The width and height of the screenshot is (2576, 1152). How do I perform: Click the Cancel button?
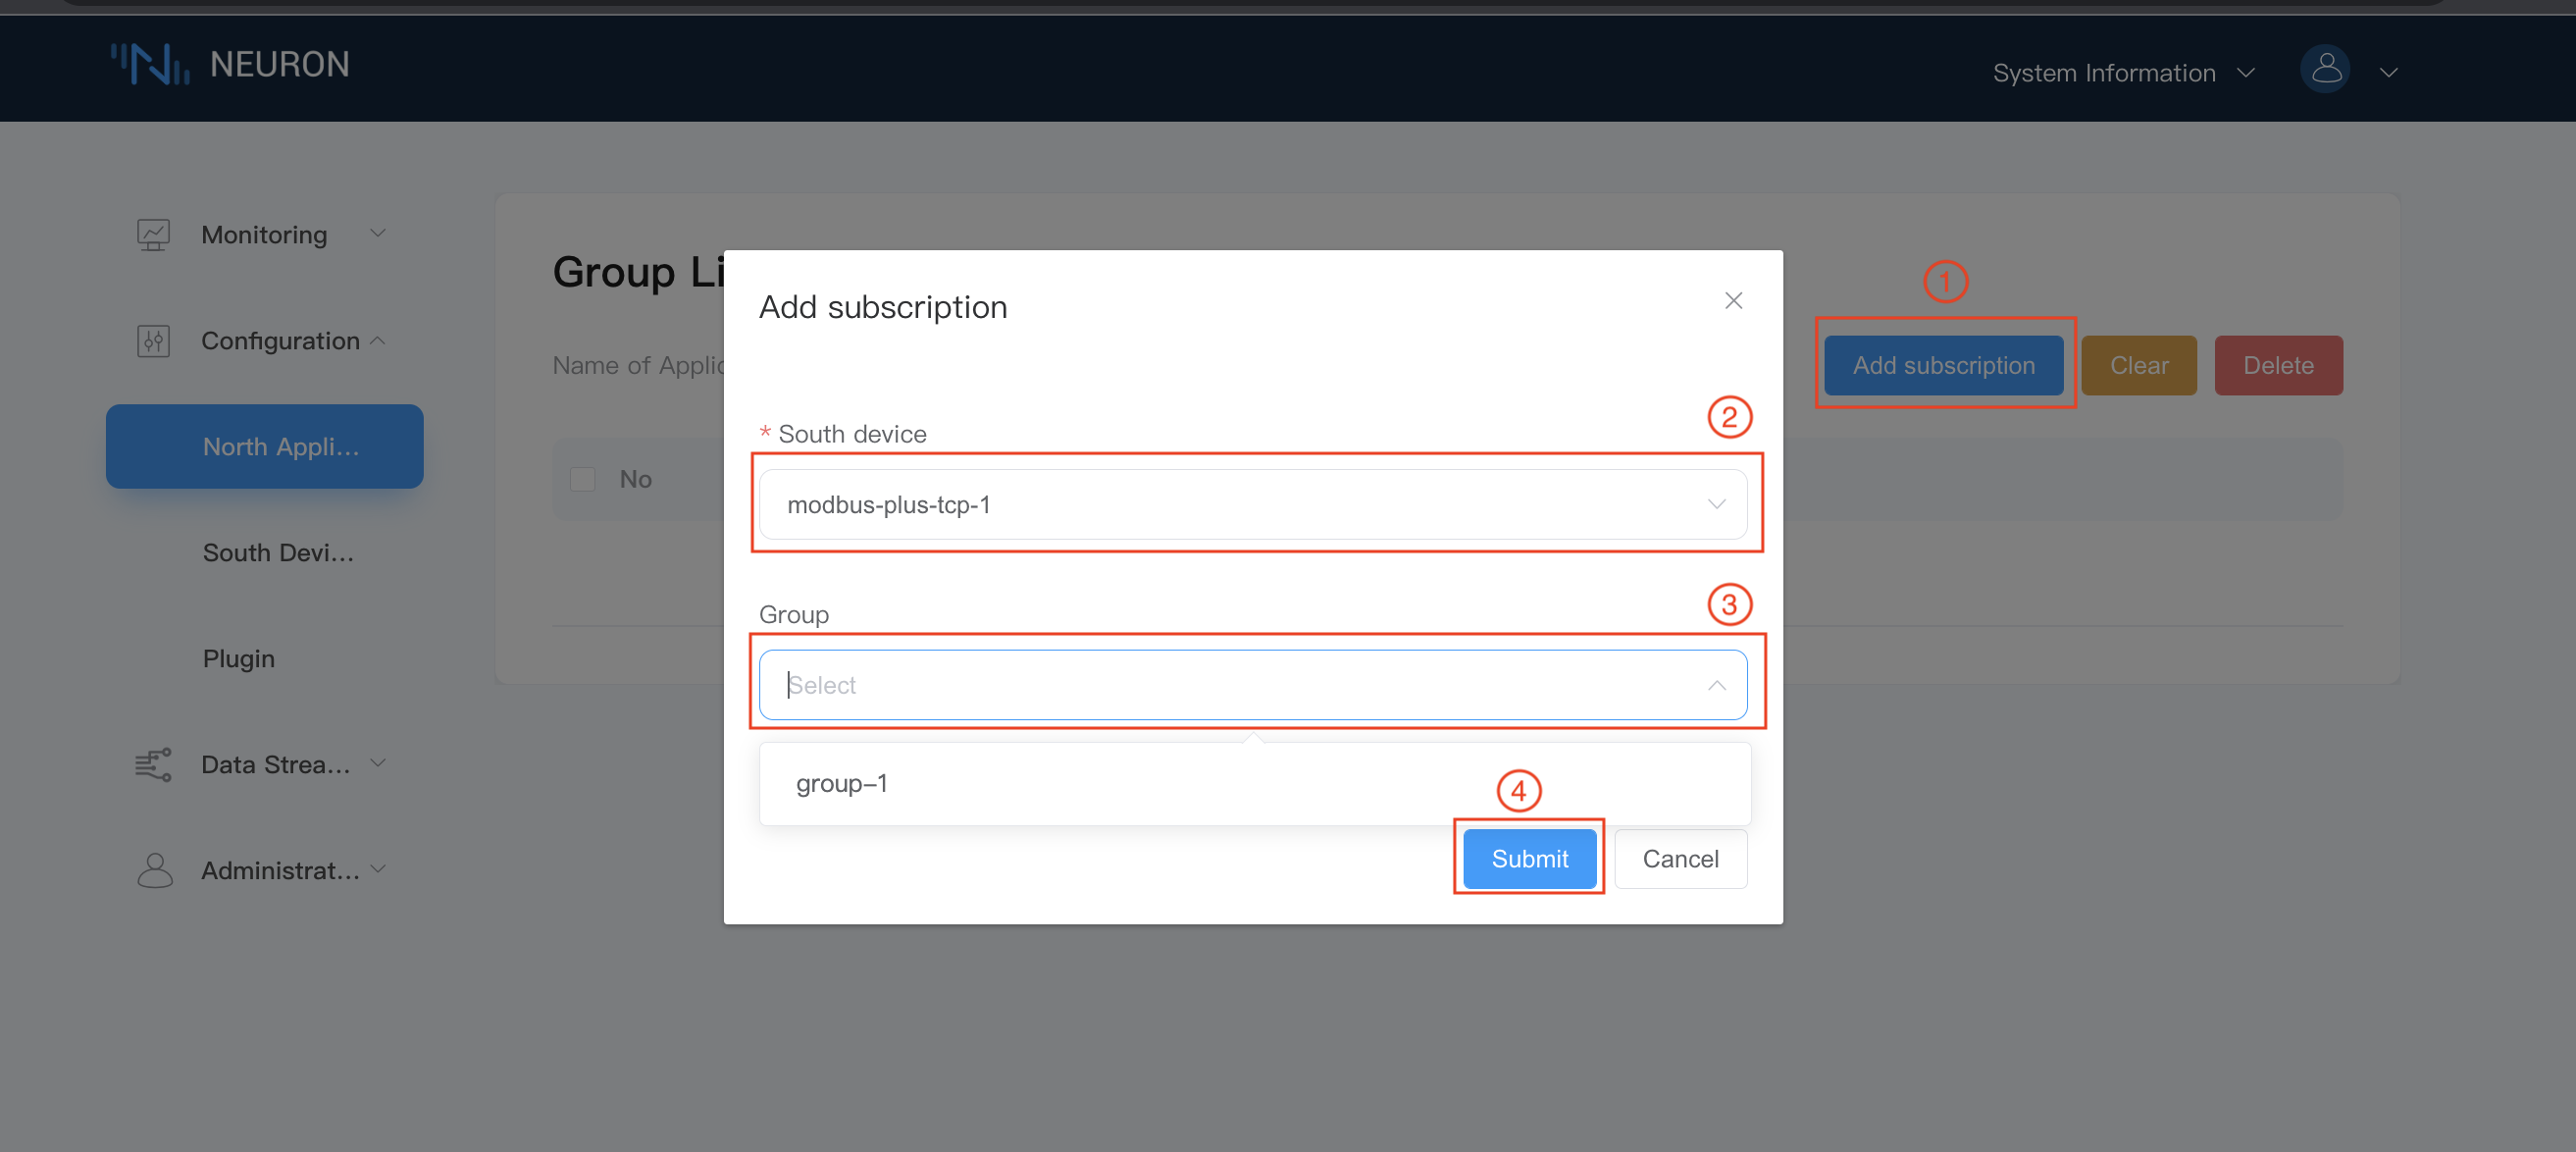click(1679, 858)
